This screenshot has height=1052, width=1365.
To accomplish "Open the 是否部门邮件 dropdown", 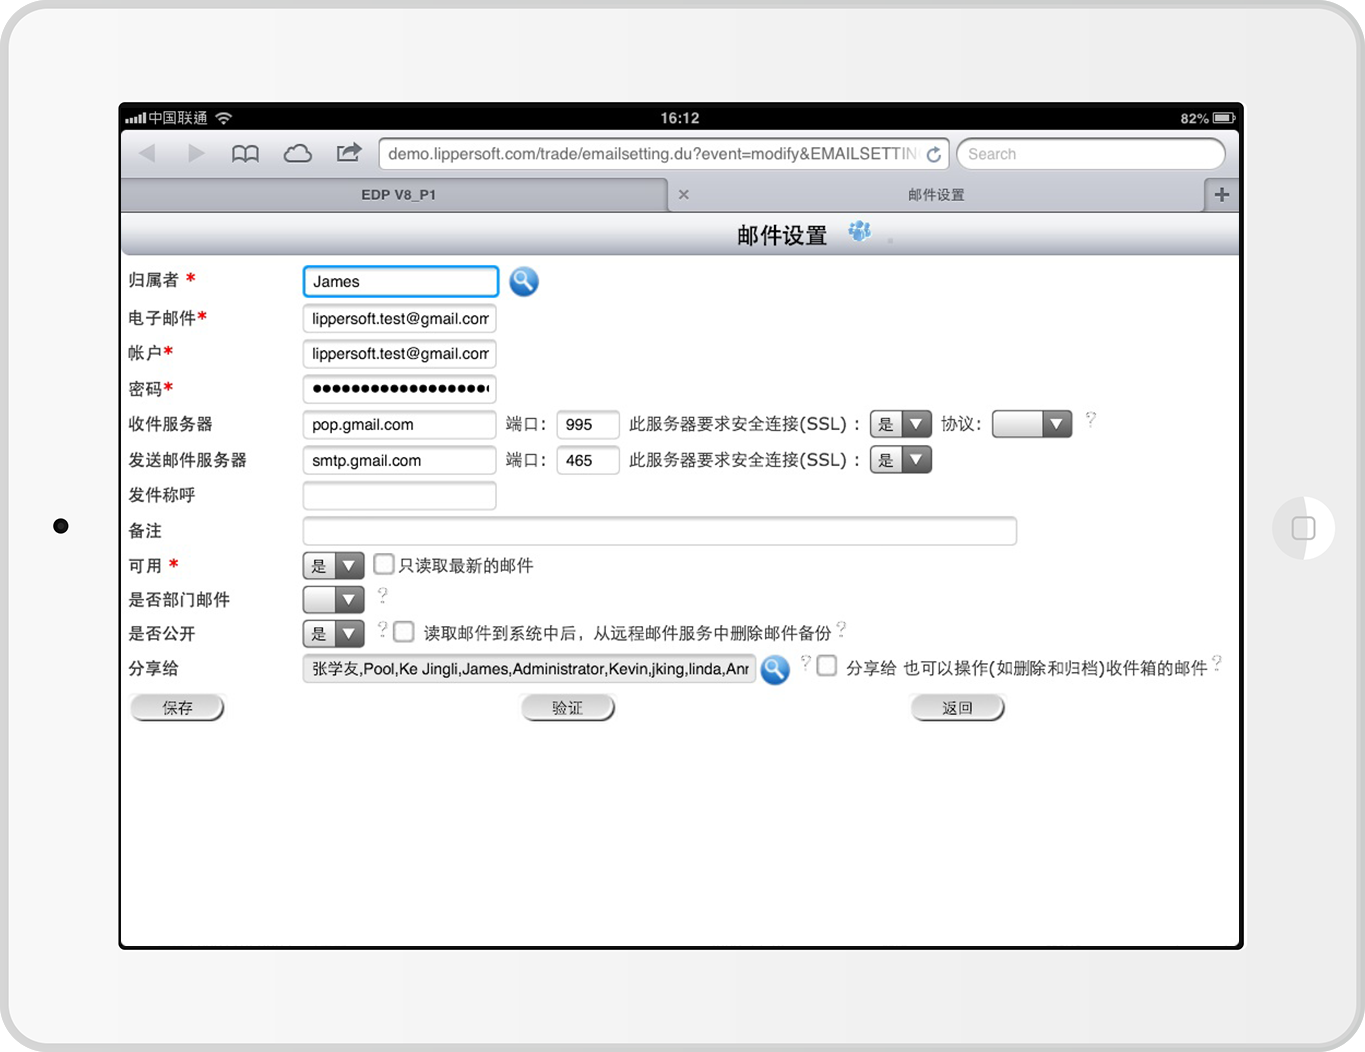I will (x=333, y=600).
